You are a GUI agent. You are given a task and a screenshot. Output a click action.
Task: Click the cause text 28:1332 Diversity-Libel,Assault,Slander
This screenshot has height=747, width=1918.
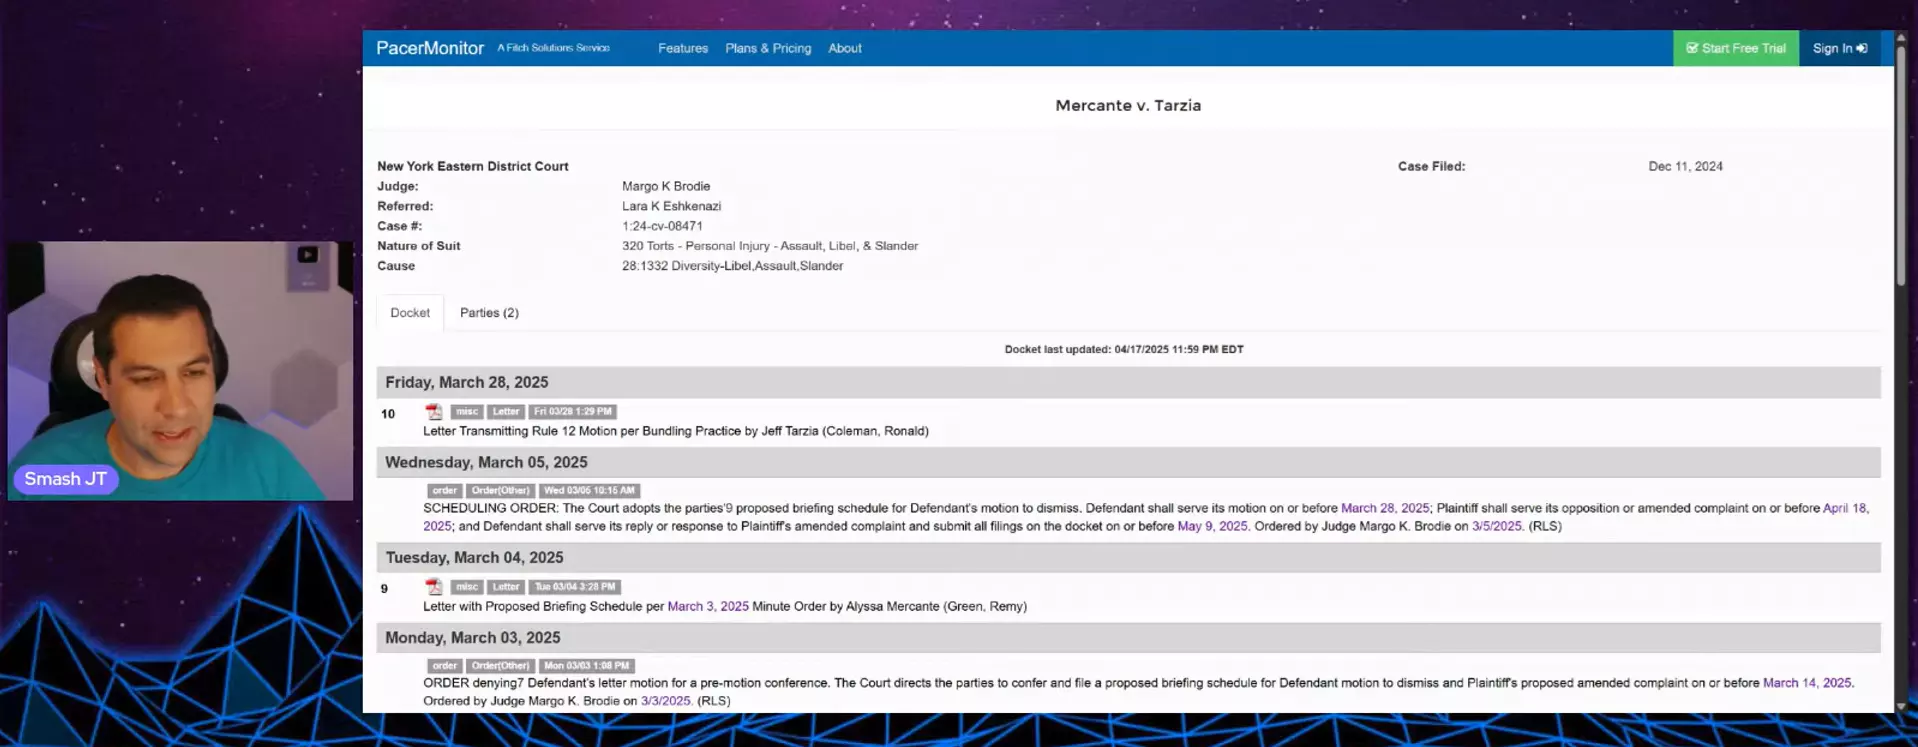(x=733, y=266)
